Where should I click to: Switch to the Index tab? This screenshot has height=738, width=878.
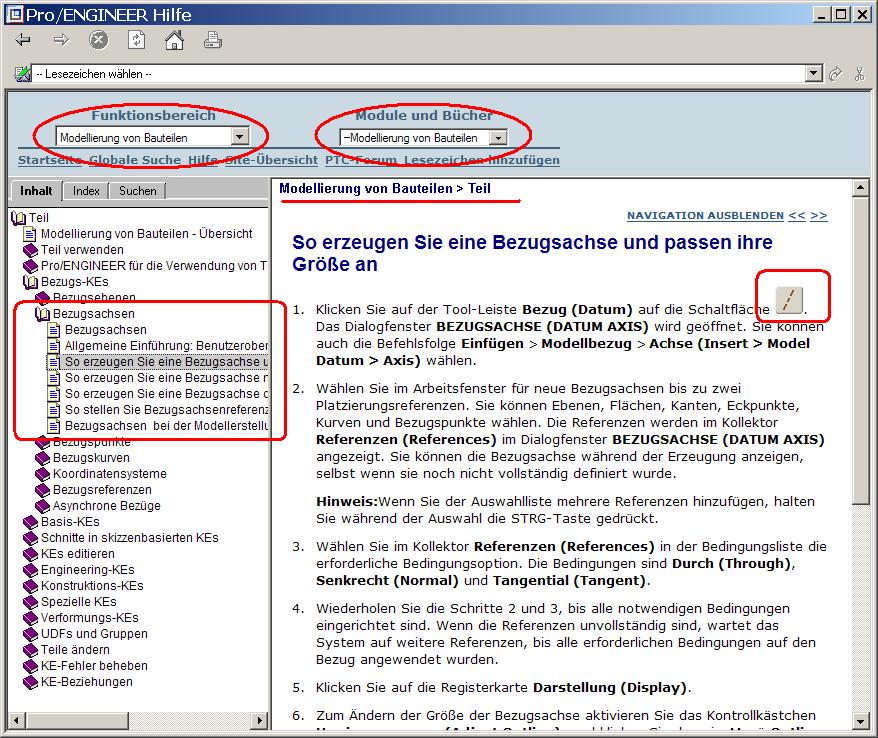coord(86,191)
